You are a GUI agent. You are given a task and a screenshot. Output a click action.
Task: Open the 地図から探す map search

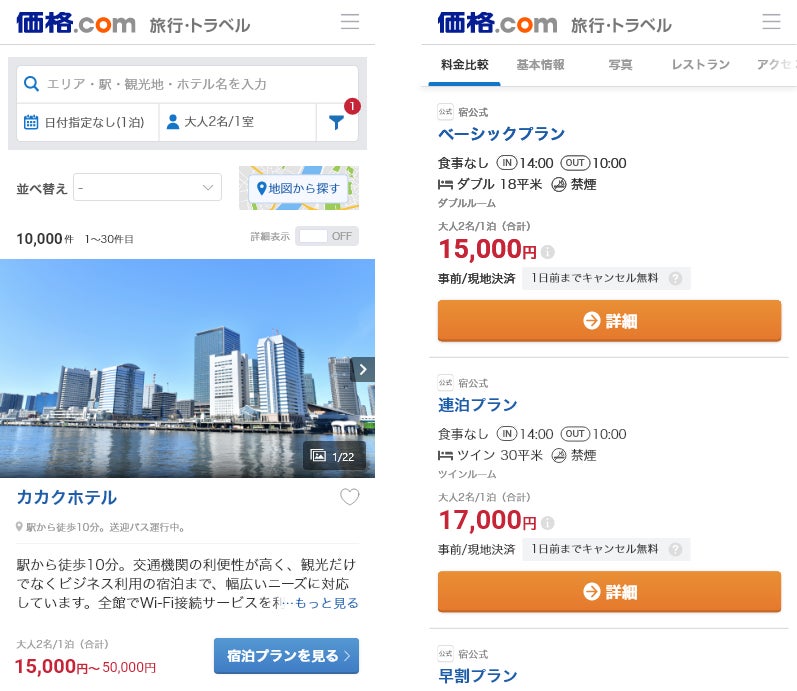tap(299, 188)
